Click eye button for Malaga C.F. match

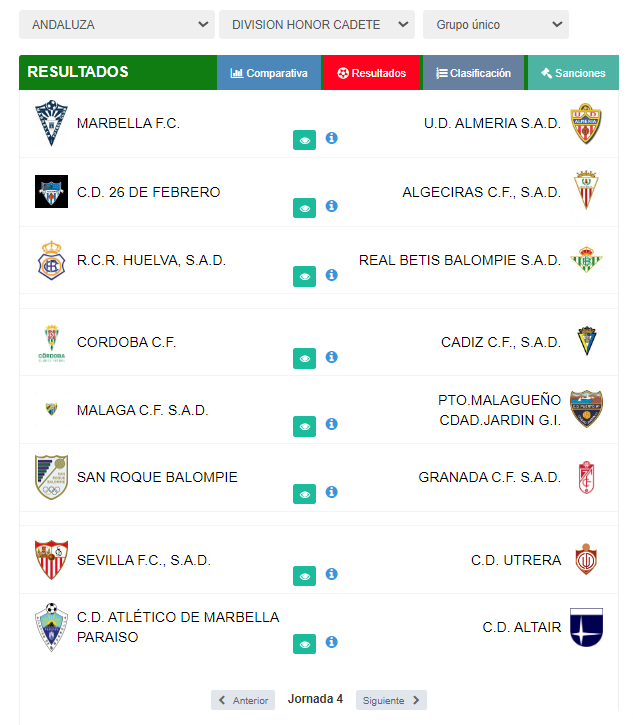(305, 427)
